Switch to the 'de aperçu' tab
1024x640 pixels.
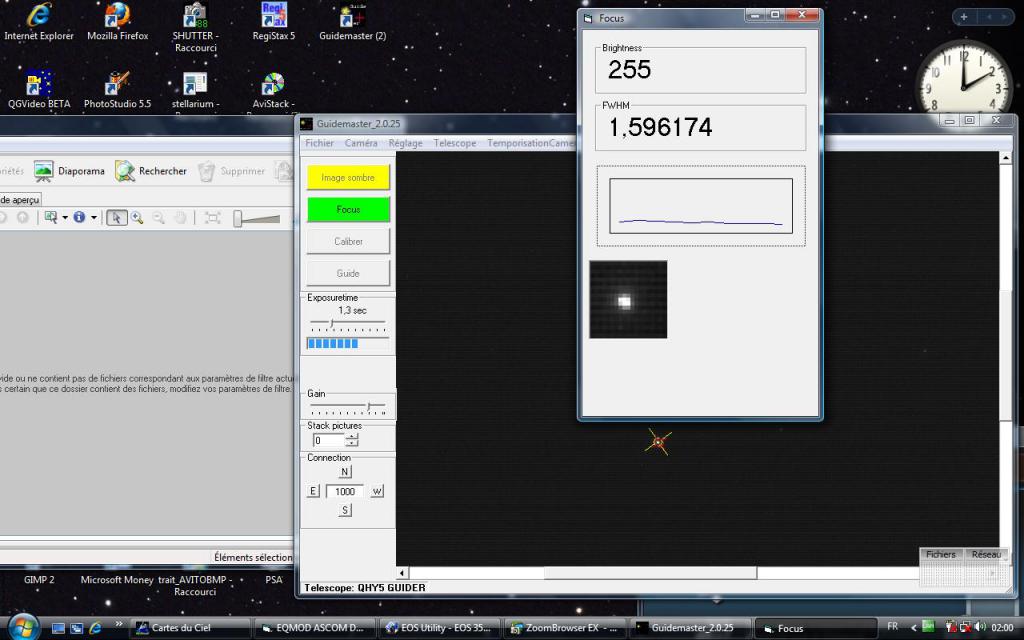coord(20,199)
